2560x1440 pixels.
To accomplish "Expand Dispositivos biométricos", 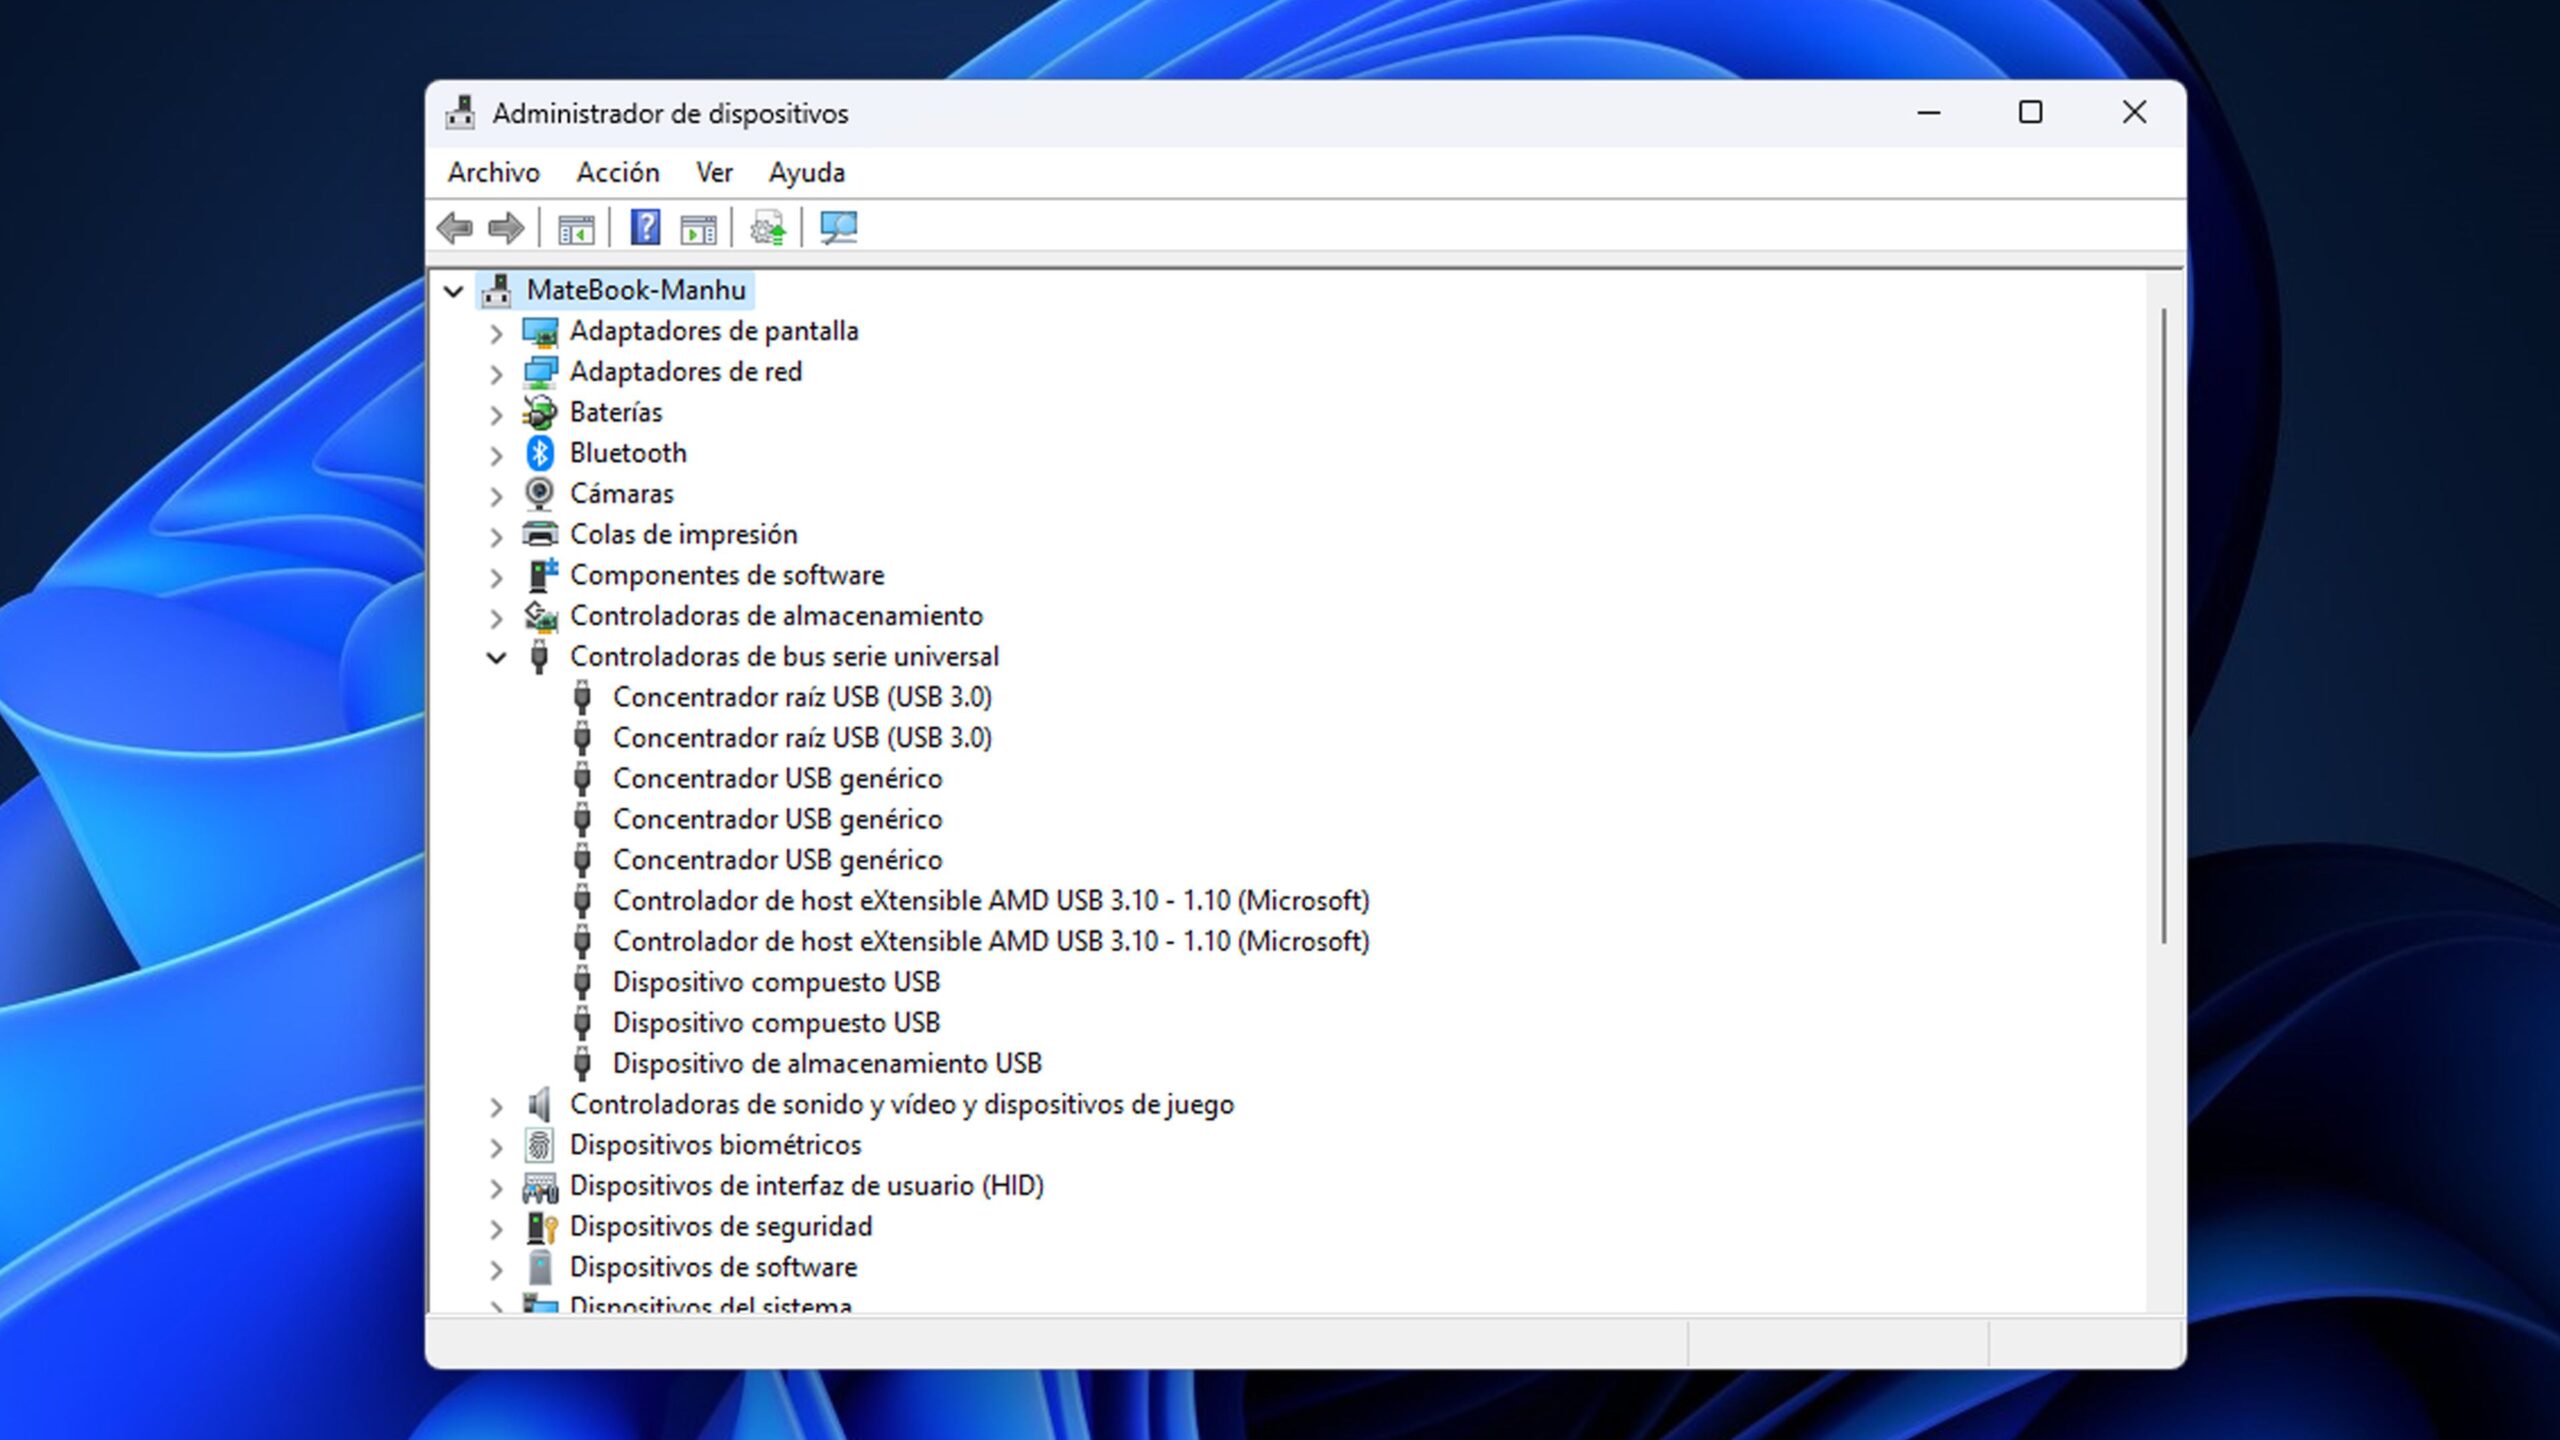I will click(x=496, y=1147).
